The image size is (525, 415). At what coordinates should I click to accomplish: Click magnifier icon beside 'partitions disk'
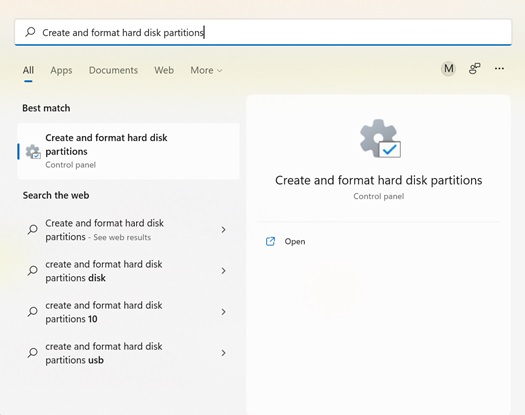(32, 271)
